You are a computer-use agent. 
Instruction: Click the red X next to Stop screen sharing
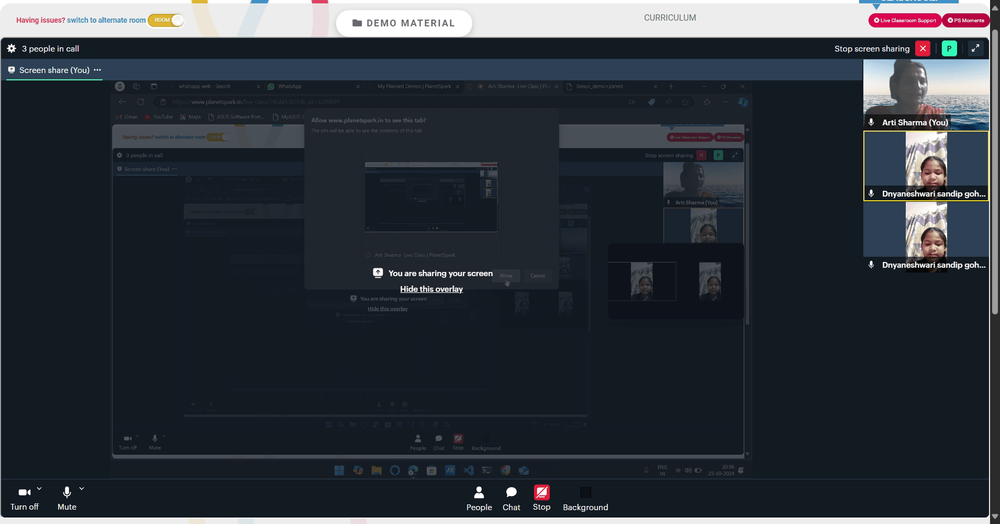point(923,48)
